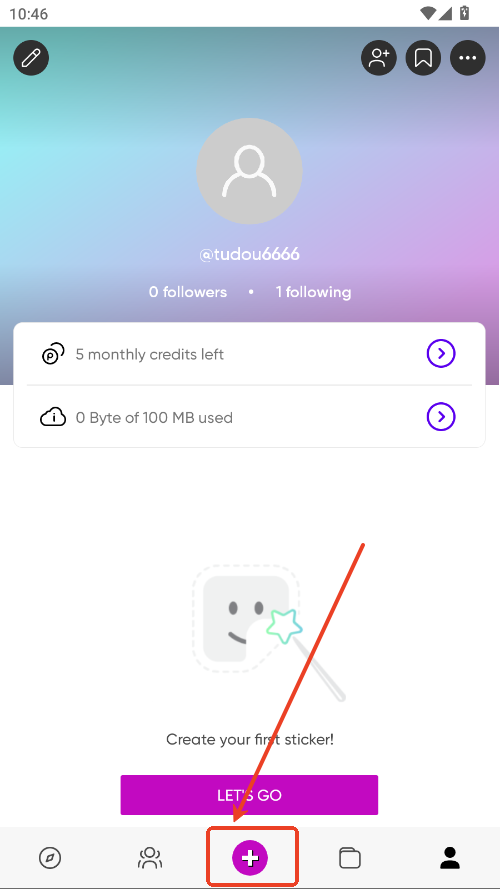Click the LET'S GO button
500x889 pixels.
click(249, 795)
